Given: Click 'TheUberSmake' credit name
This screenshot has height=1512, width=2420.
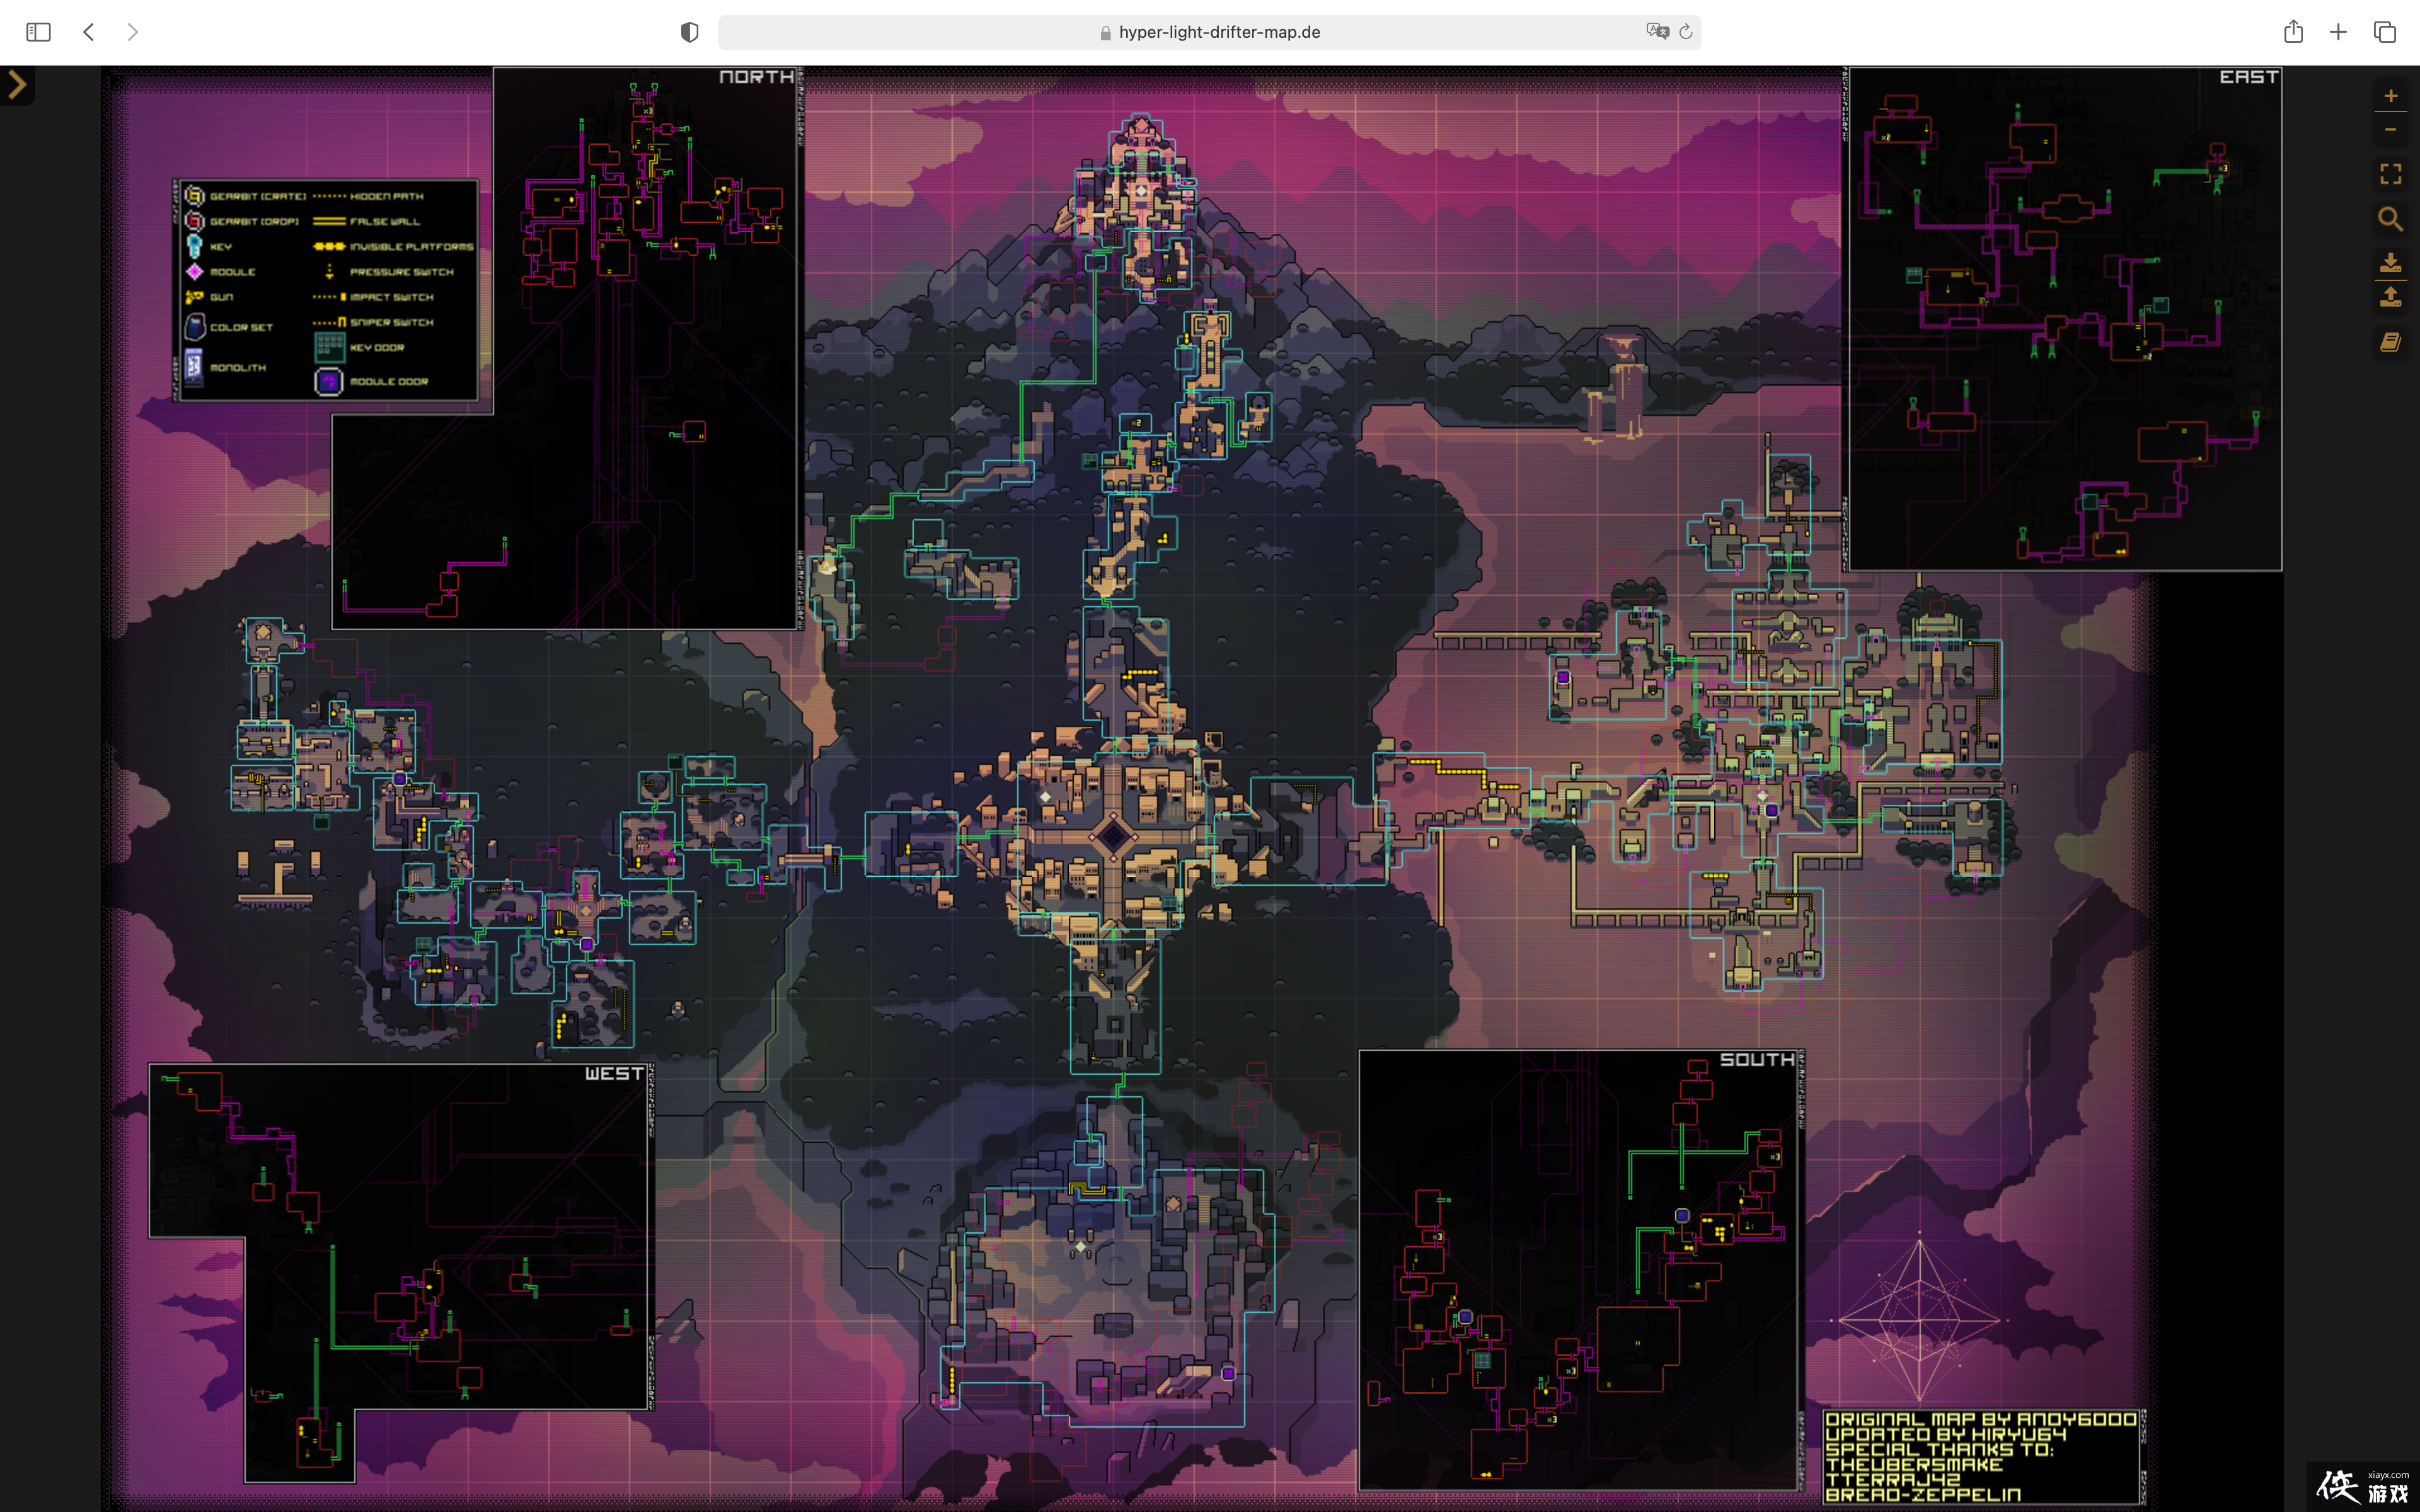Looking at the screenshot, I should pyautogui.click(x=1914, y=1464).
